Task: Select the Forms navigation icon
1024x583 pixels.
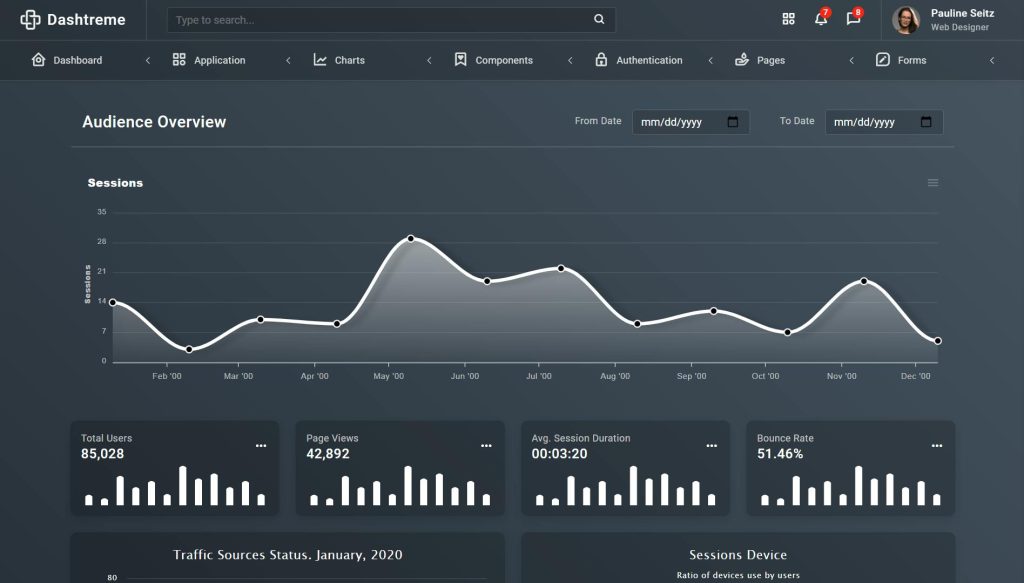Action: click(881, 60)
